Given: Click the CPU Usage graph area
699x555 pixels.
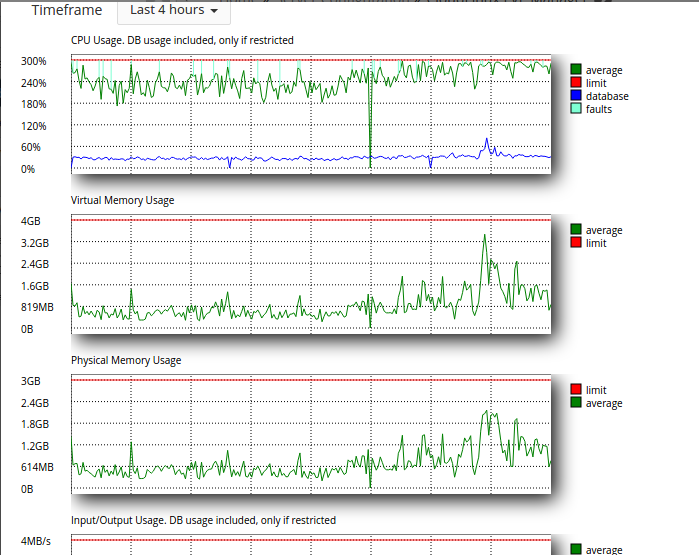Looking at the screenshot, I should click(311, 114).
